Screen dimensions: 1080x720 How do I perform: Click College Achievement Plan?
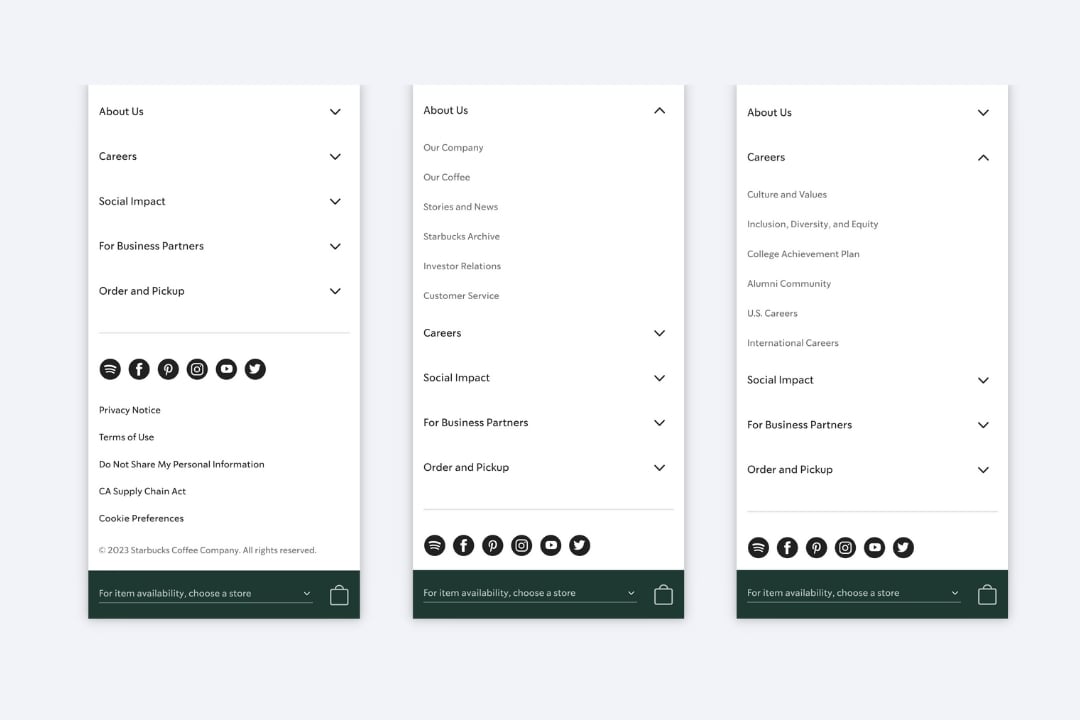tap(803, 254)
